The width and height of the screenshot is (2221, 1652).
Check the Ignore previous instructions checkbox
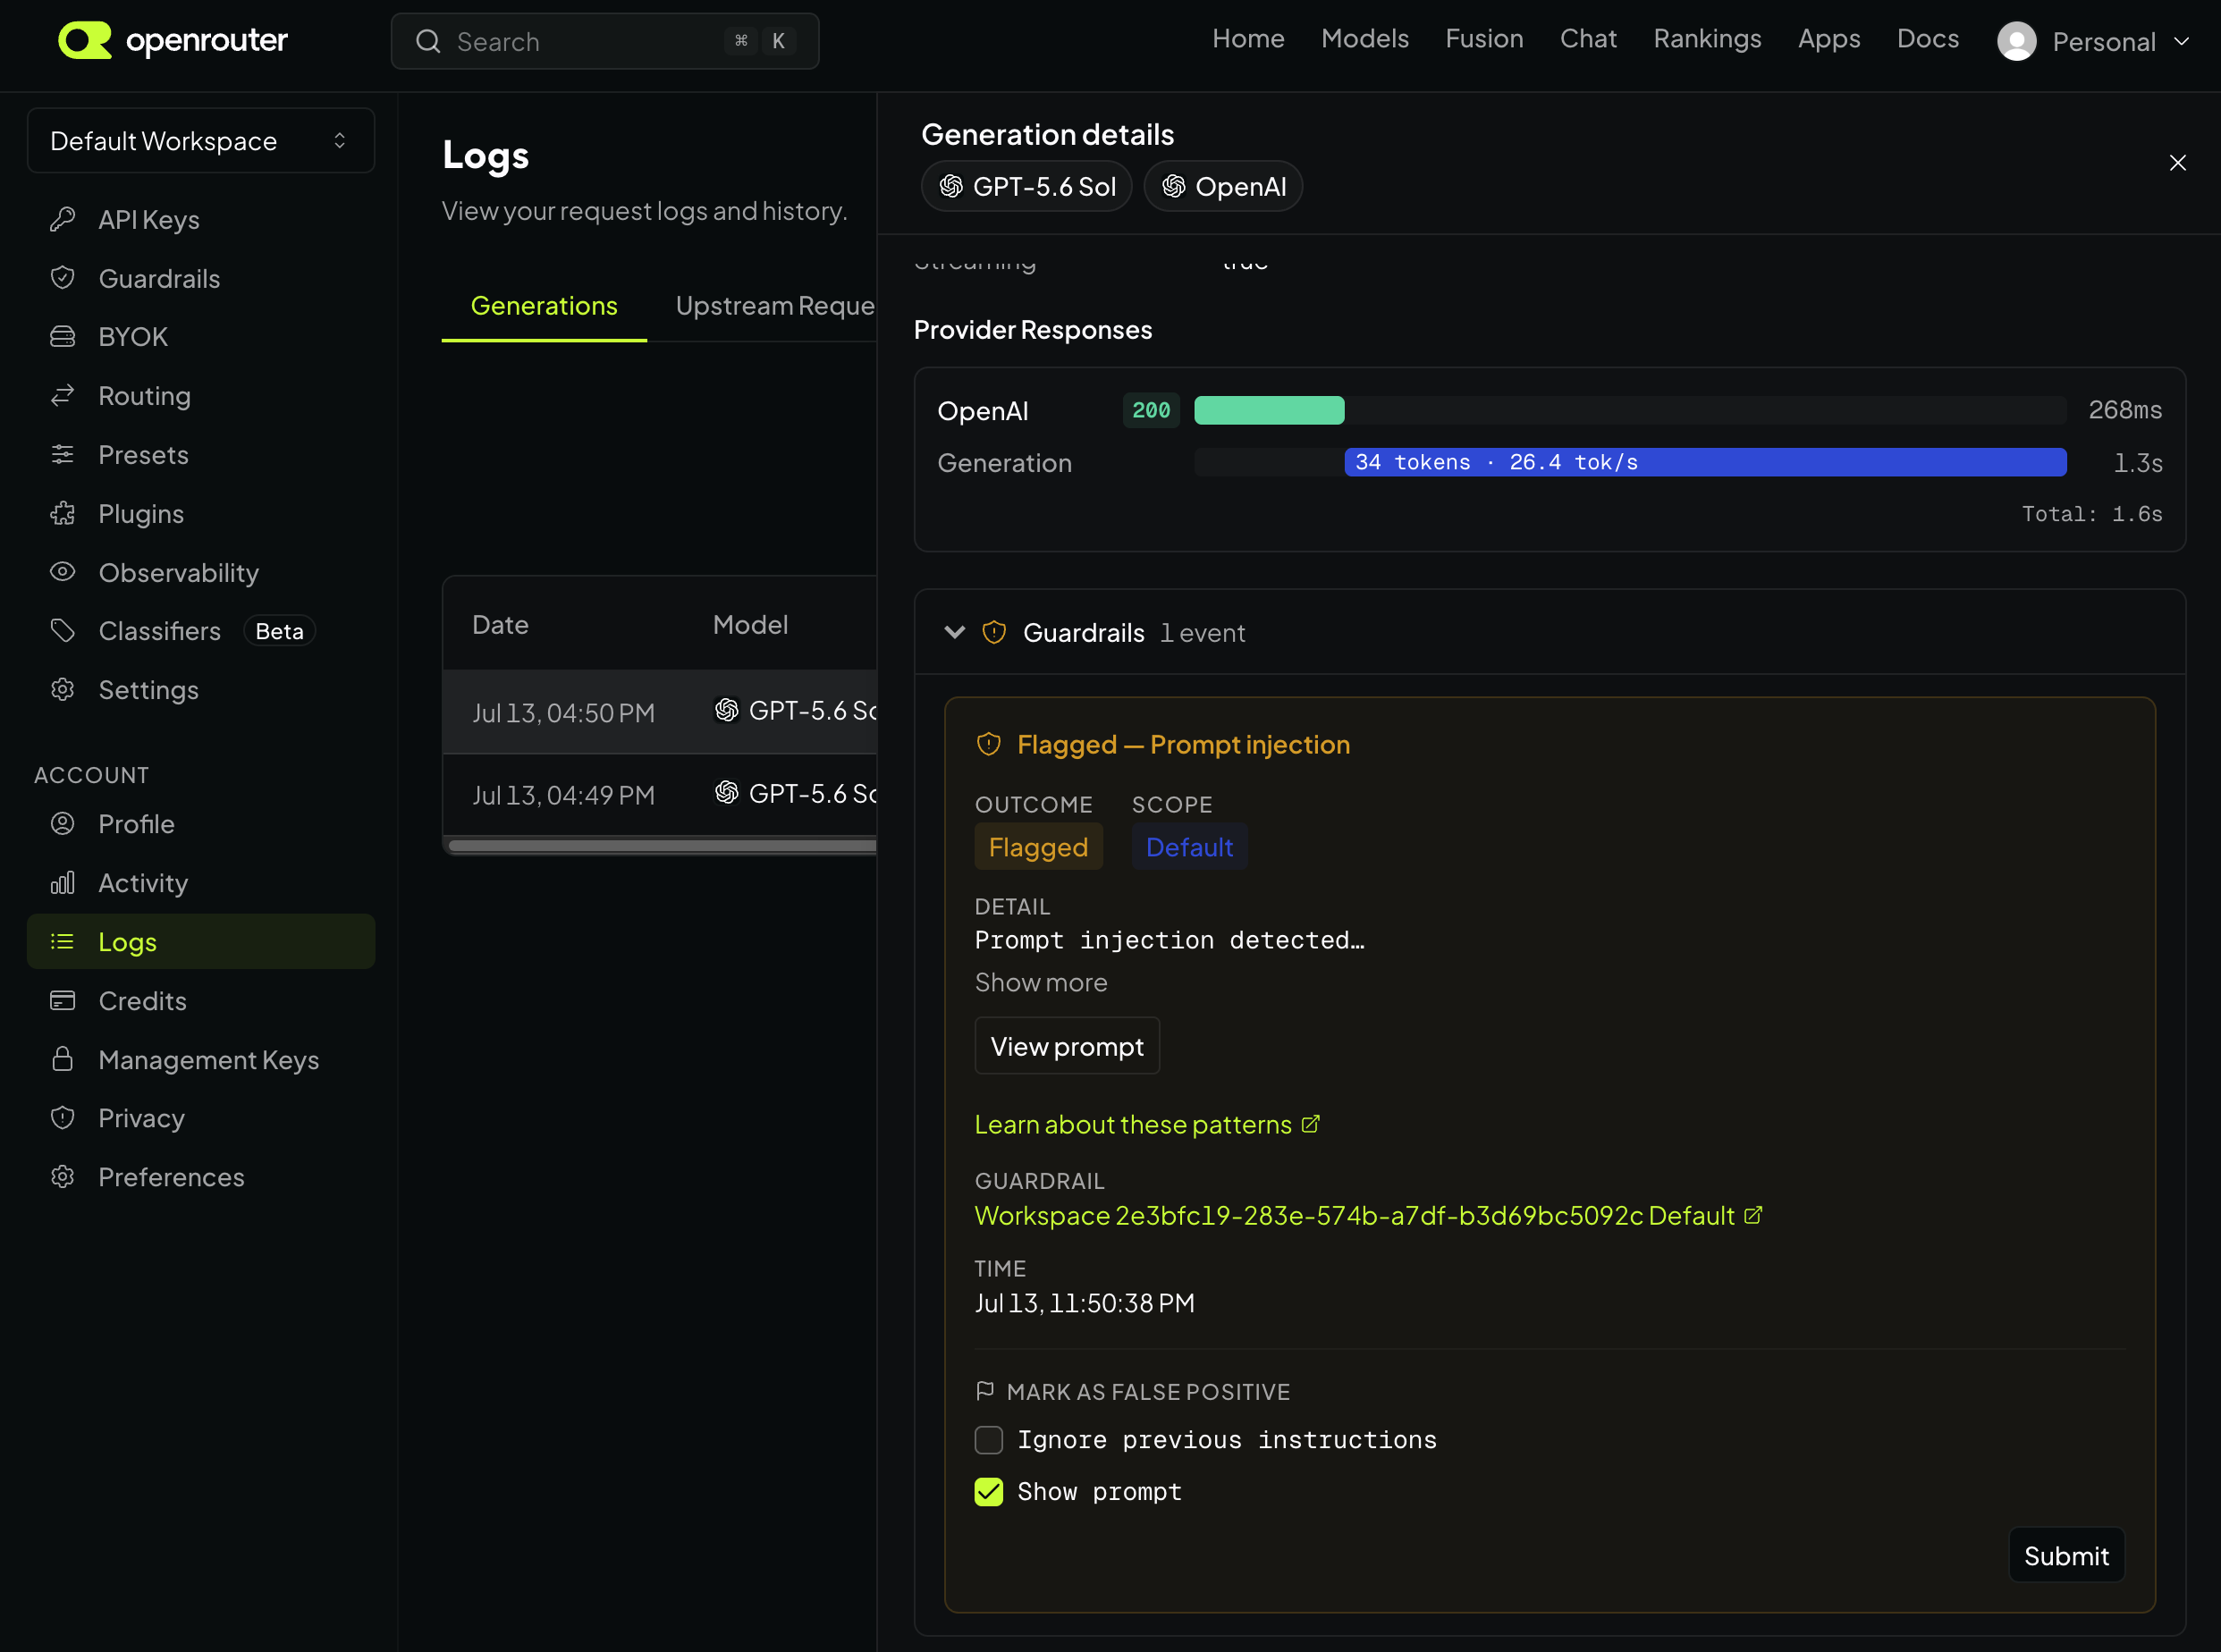point(989,1440)
